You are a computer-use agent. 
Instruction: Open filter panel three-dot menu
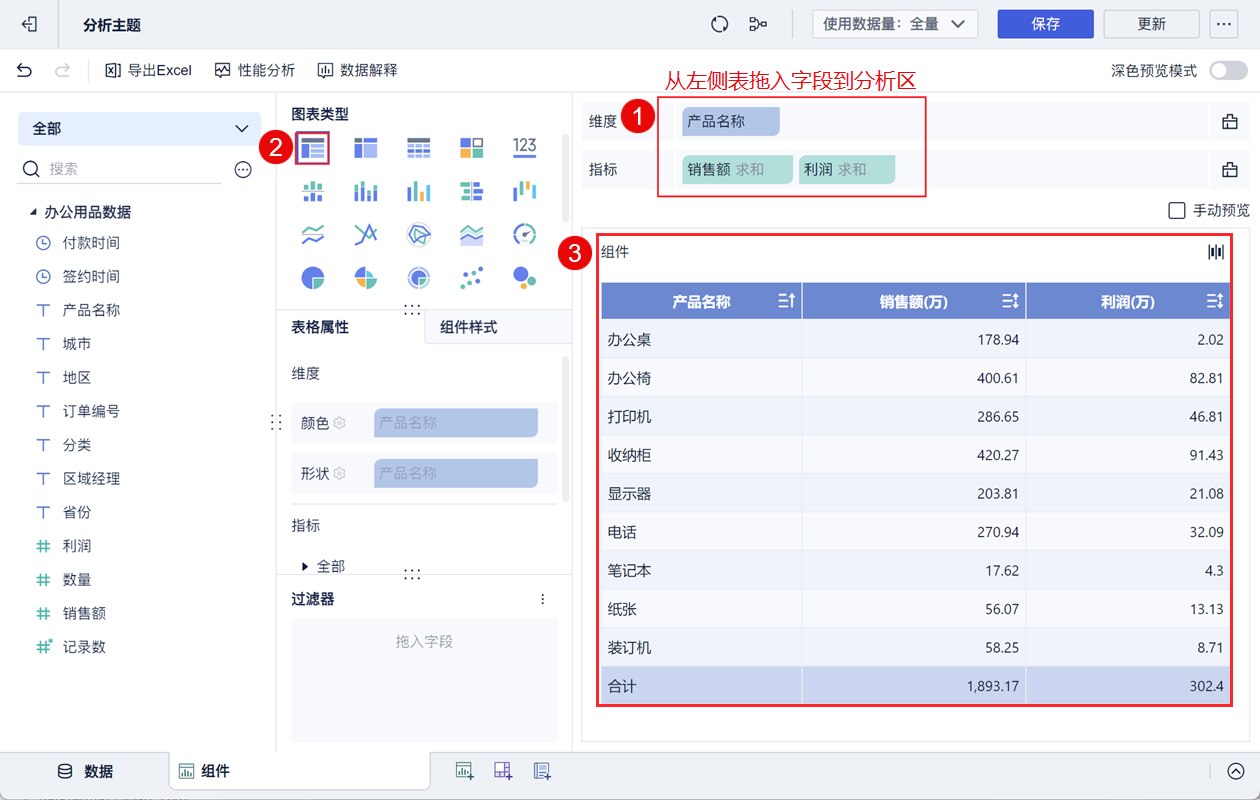coord(543,599)
